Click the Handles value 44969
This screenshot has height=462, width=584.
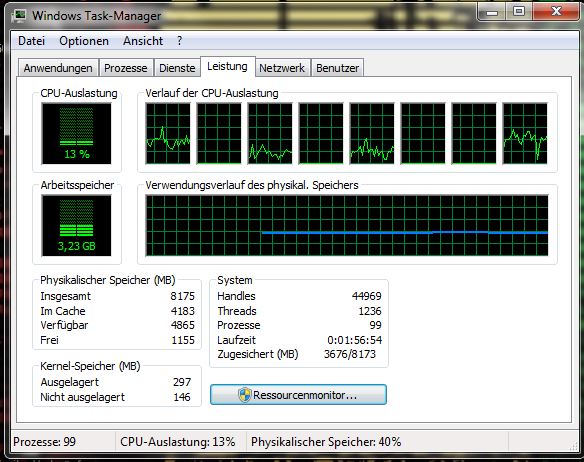click(366, 296)
